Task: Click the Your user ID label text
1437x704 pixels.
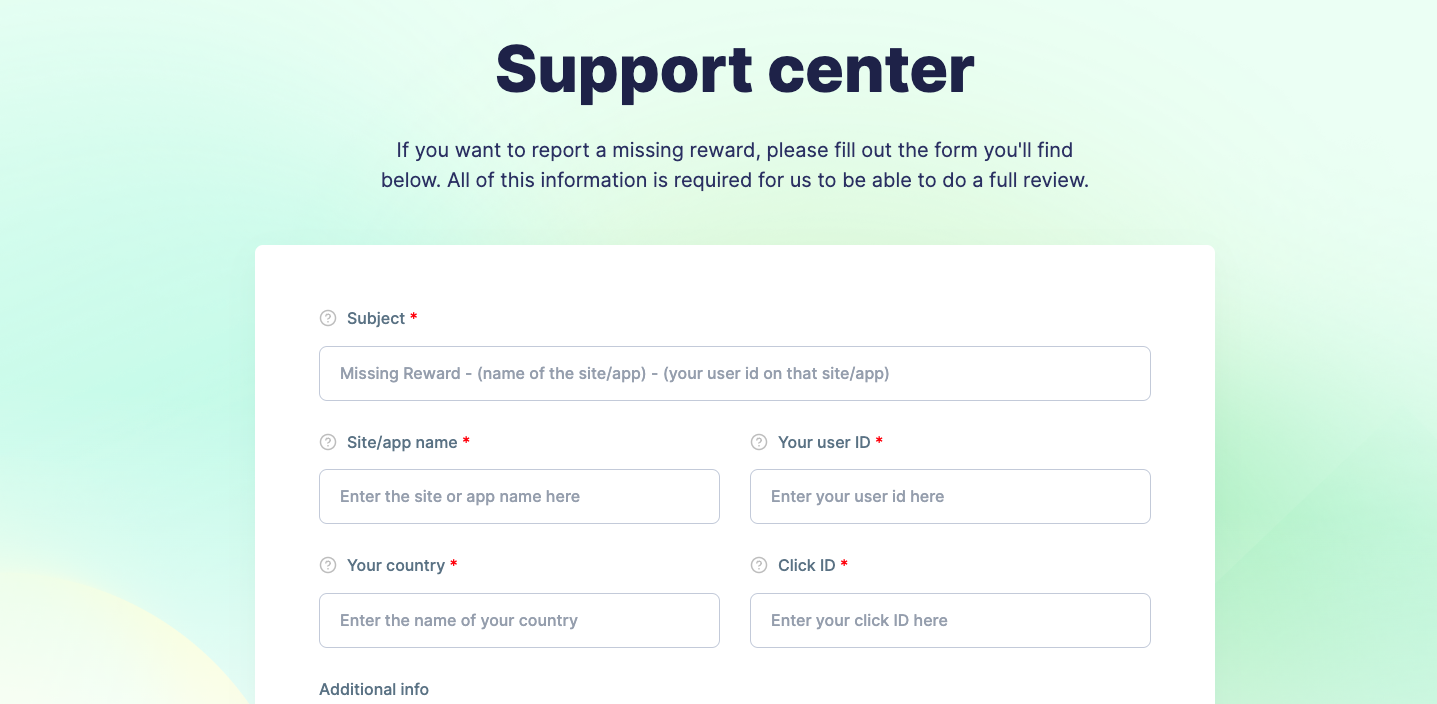Action: [x=823, y=442]
